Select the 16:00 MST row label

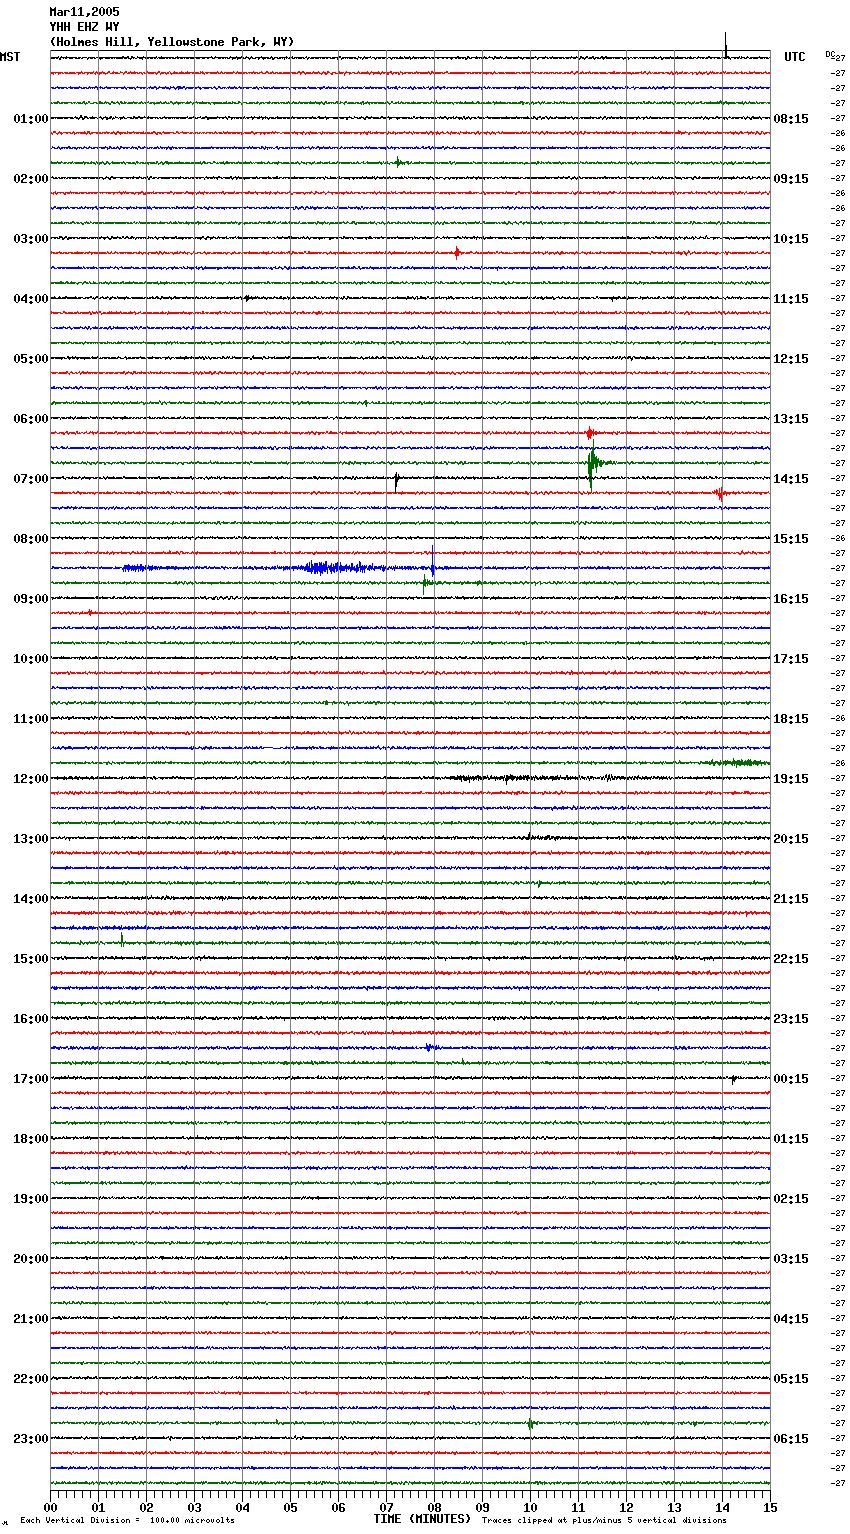point(31,1019)
